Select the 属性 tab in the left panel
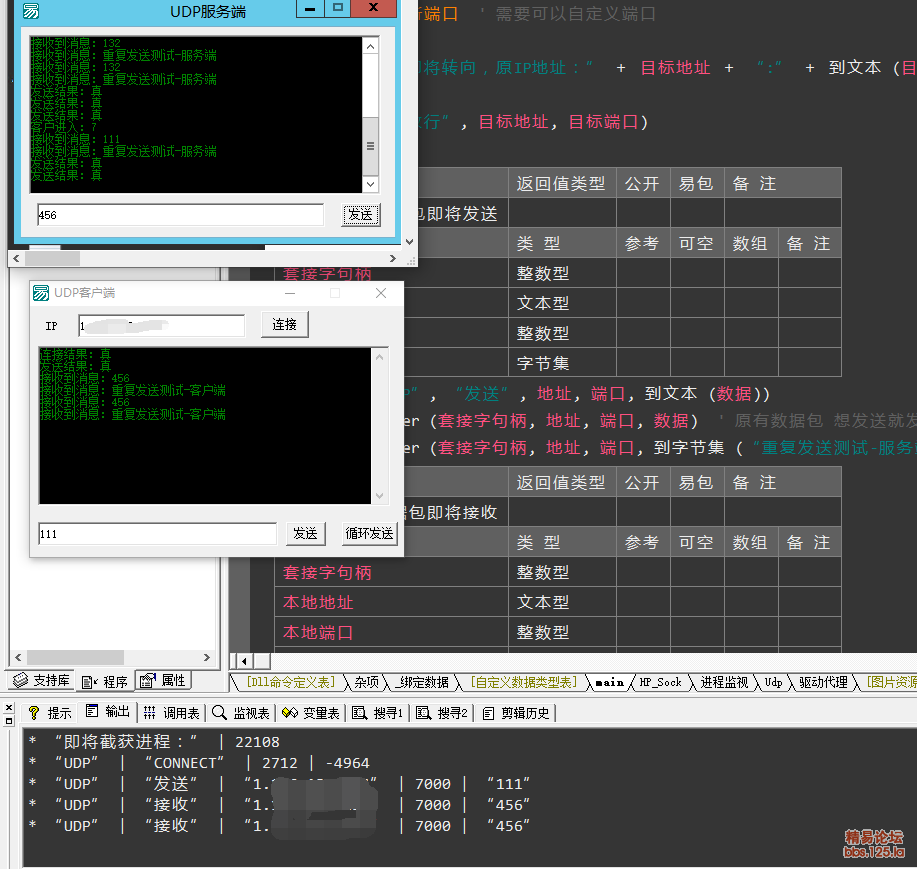The width and height of the screenshot is (917, 869). coord(163,680)
